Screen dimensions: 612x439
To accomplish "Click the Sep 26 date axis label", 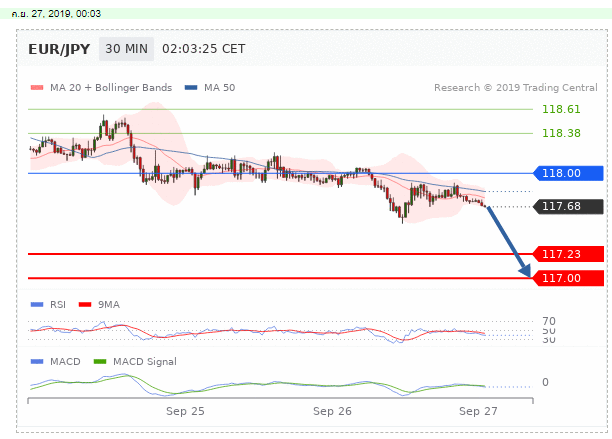I will pos(332,411).
